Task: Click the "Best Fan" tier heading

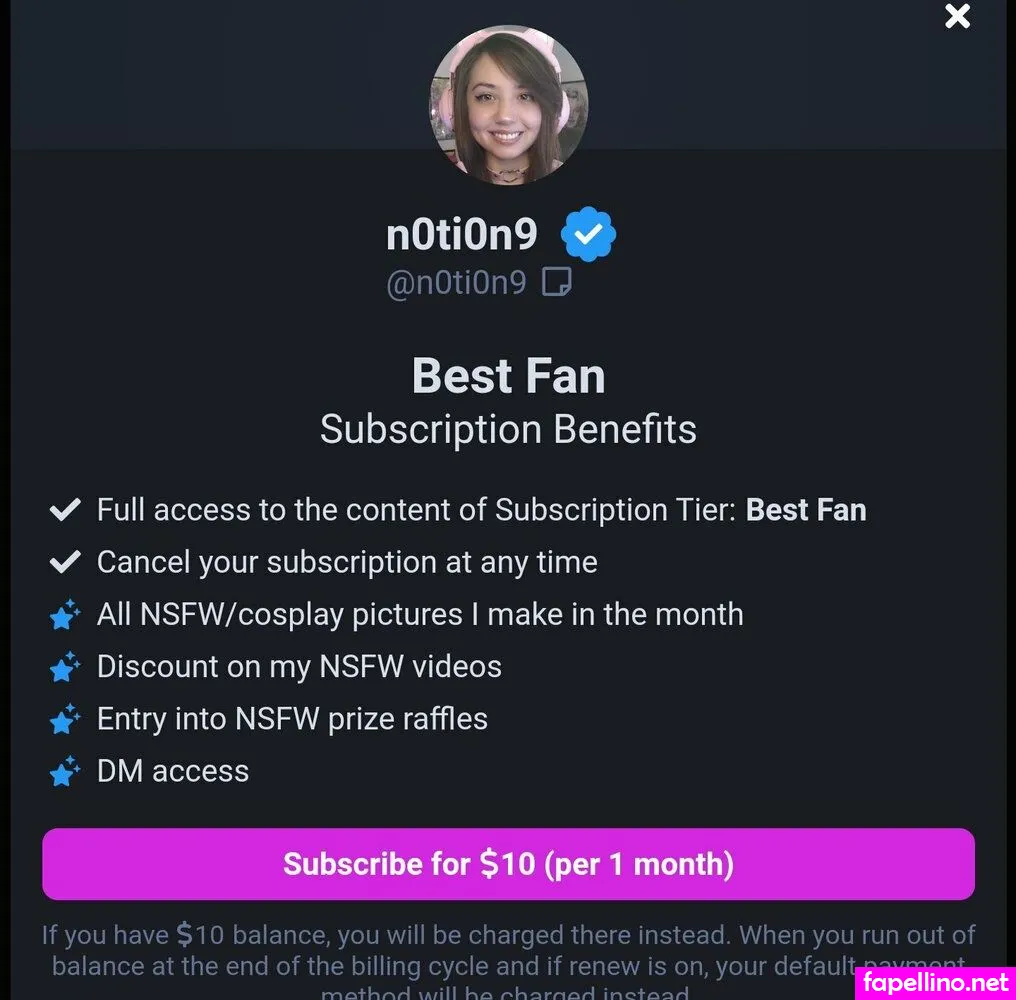Action: pos(508,377)
